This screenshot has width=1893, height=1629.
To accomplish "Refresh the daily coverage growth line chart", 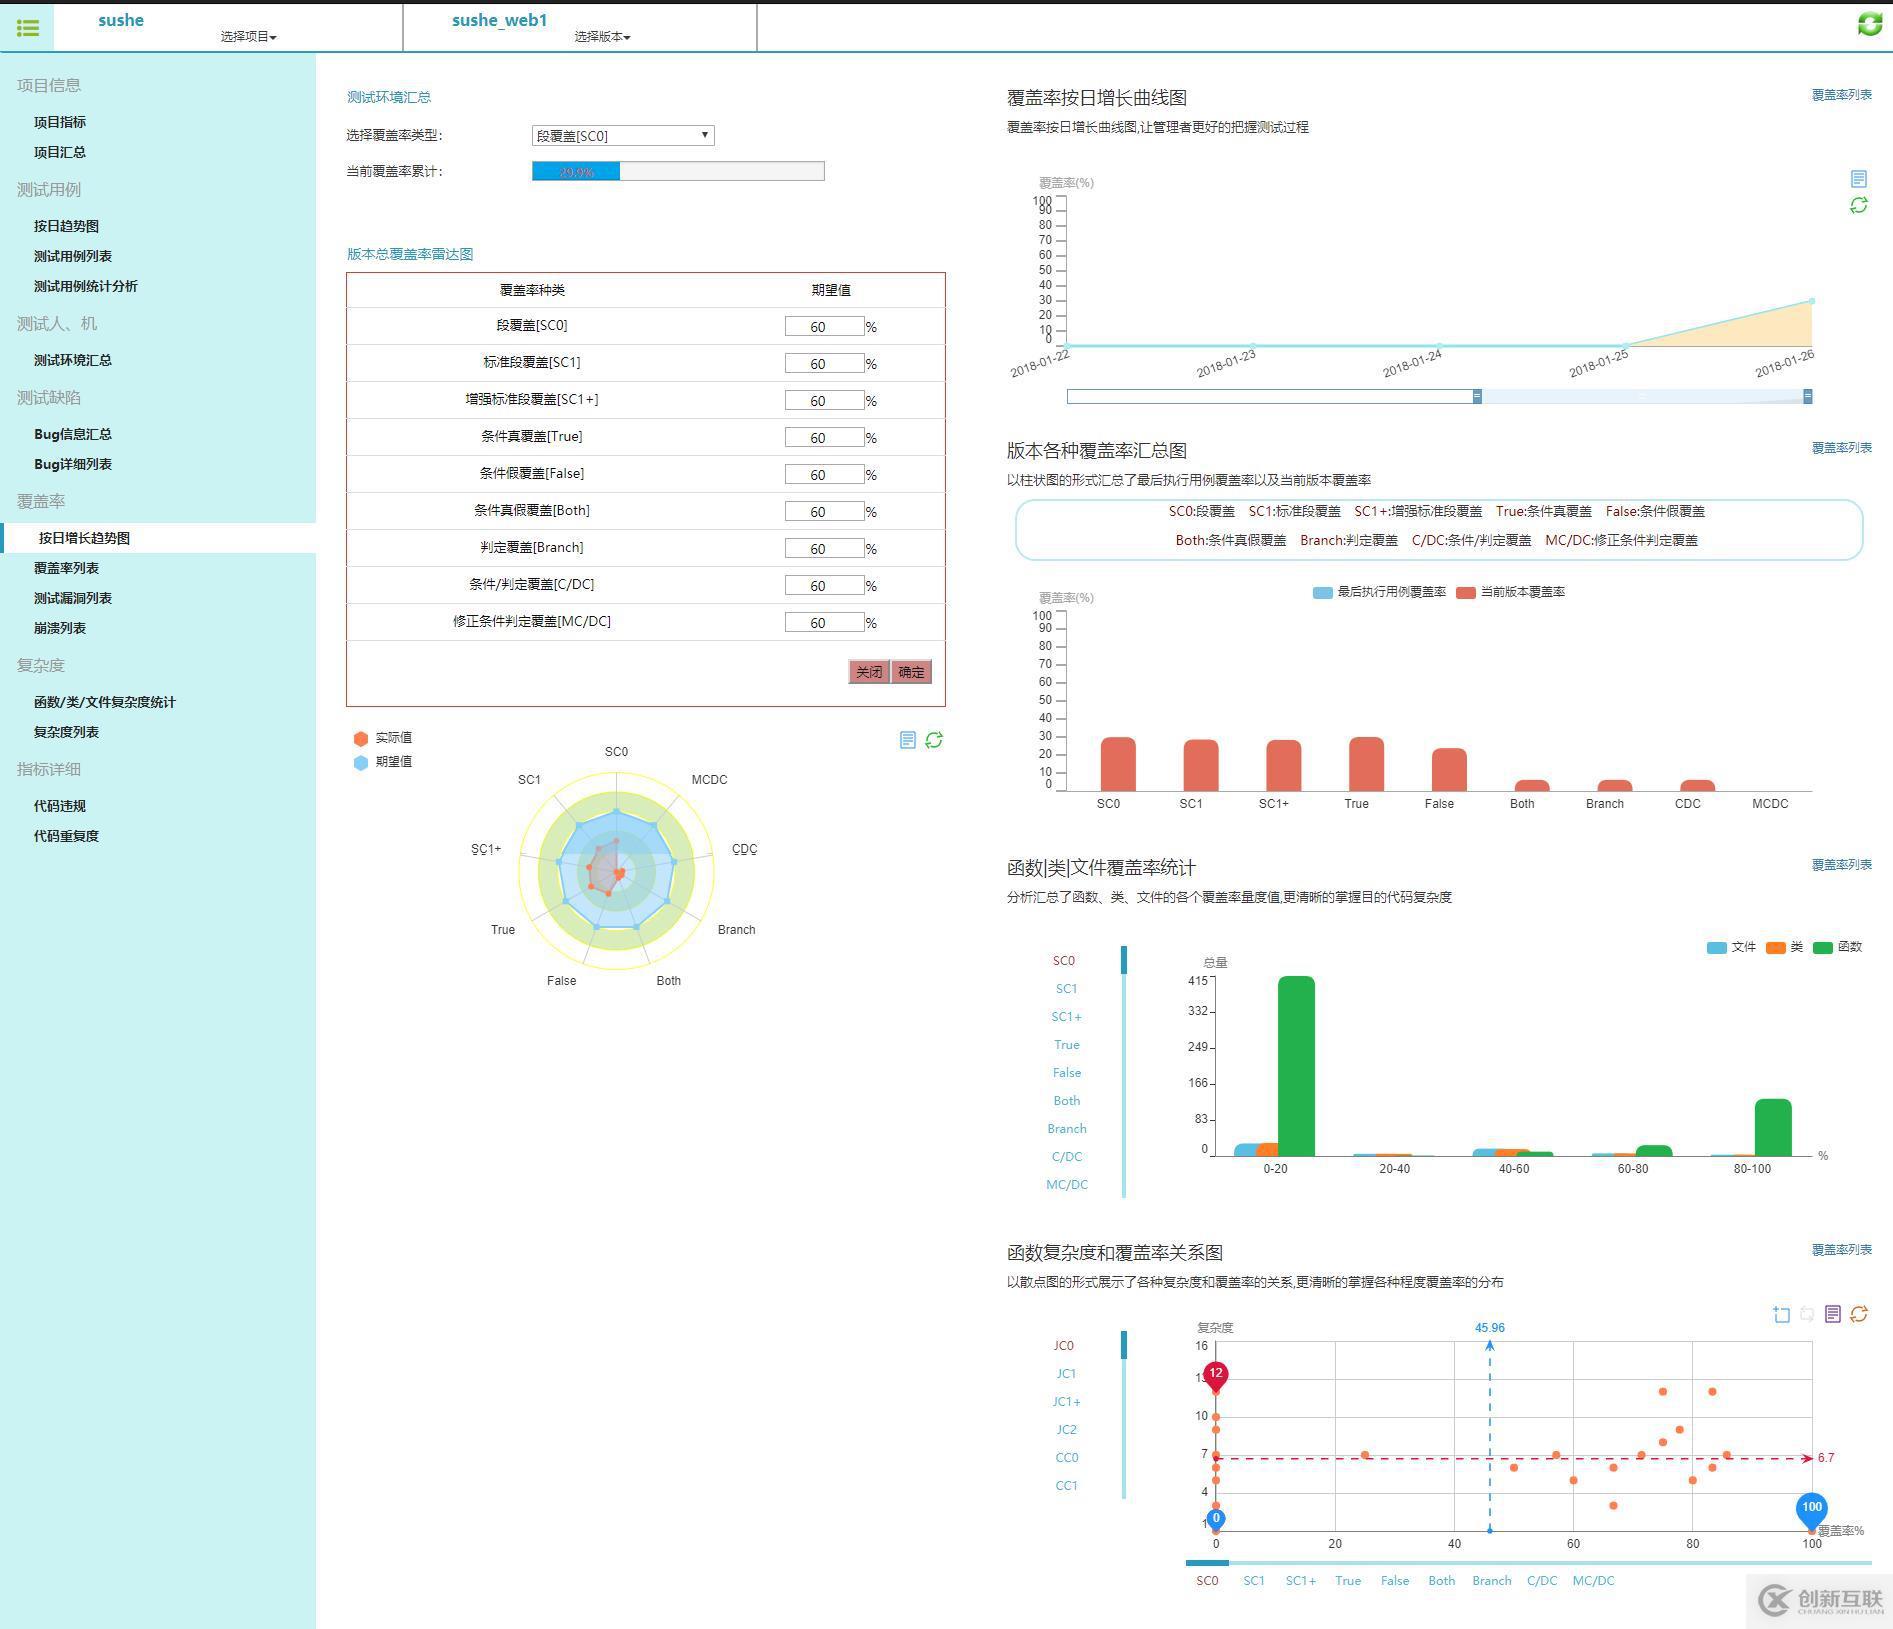I will point(1858,205).
